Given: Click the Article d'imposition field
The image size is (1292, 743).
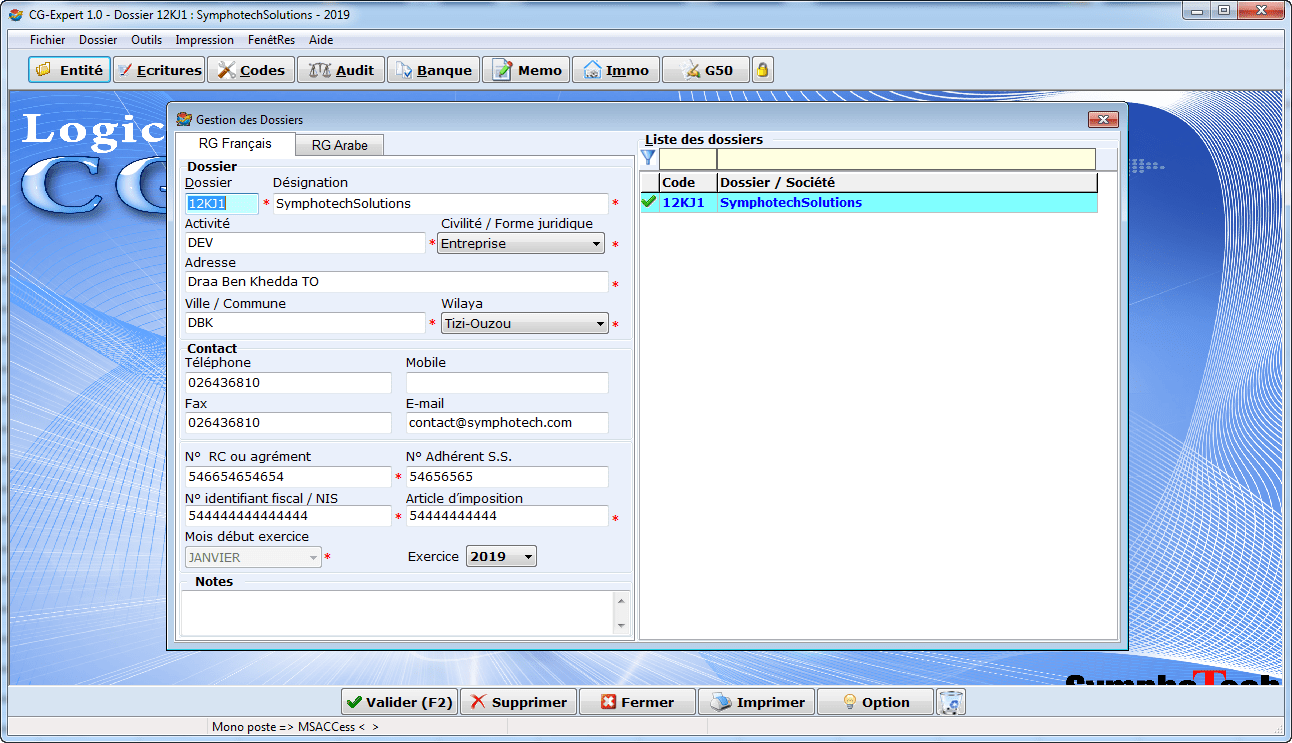Looking at the screenshot, I should [507, 516].
